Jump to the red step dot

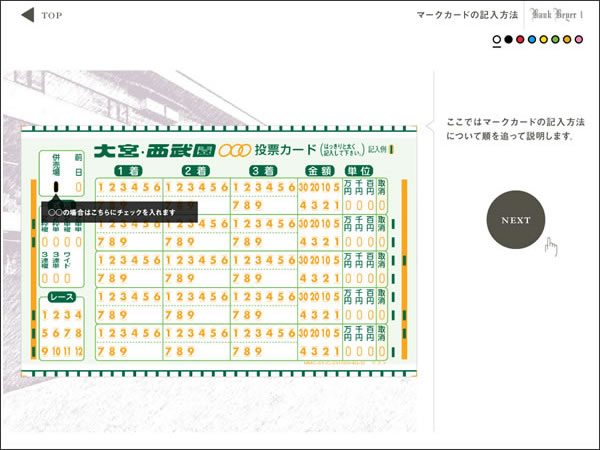(x=520, y=39)
